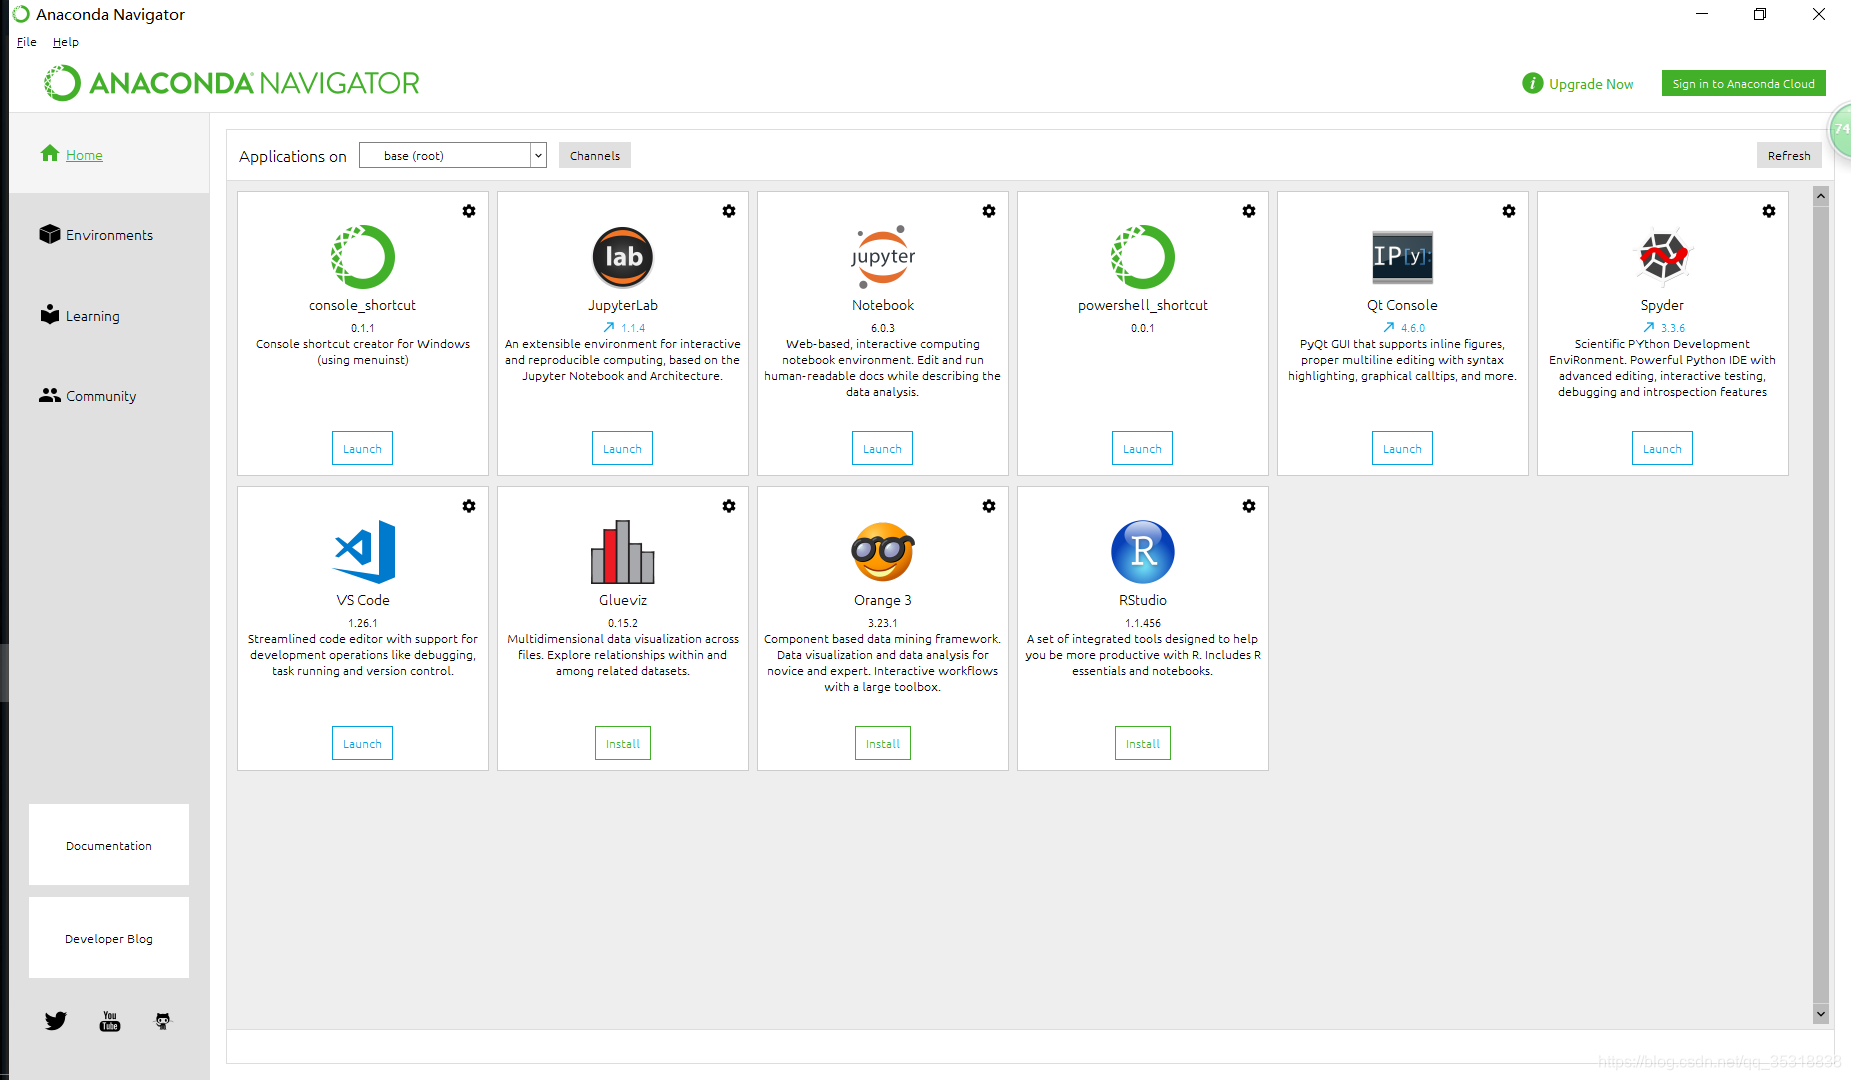Launch JupyterLab

pyautogui.click(x=622, y=449)
